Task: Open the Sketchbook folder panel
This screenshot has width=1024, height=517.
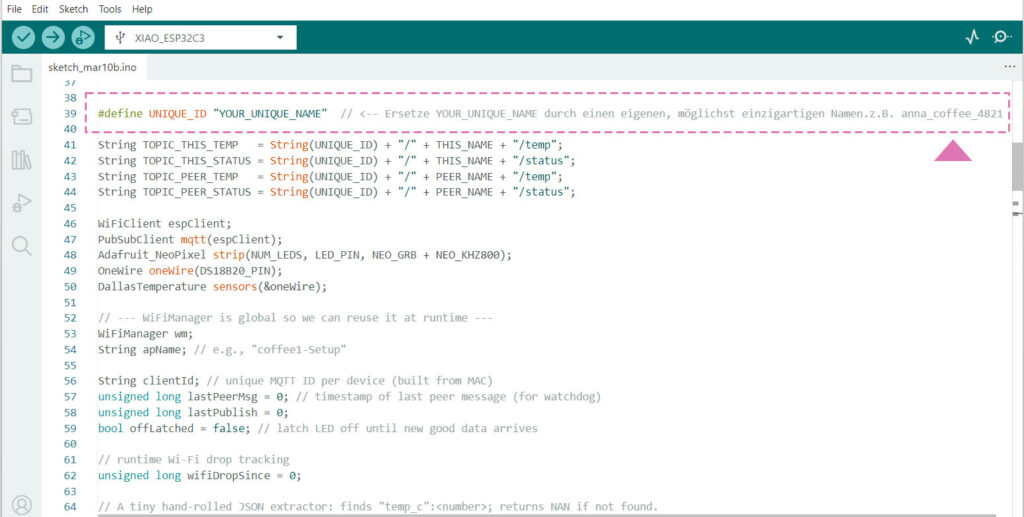Action: (21, 74)
